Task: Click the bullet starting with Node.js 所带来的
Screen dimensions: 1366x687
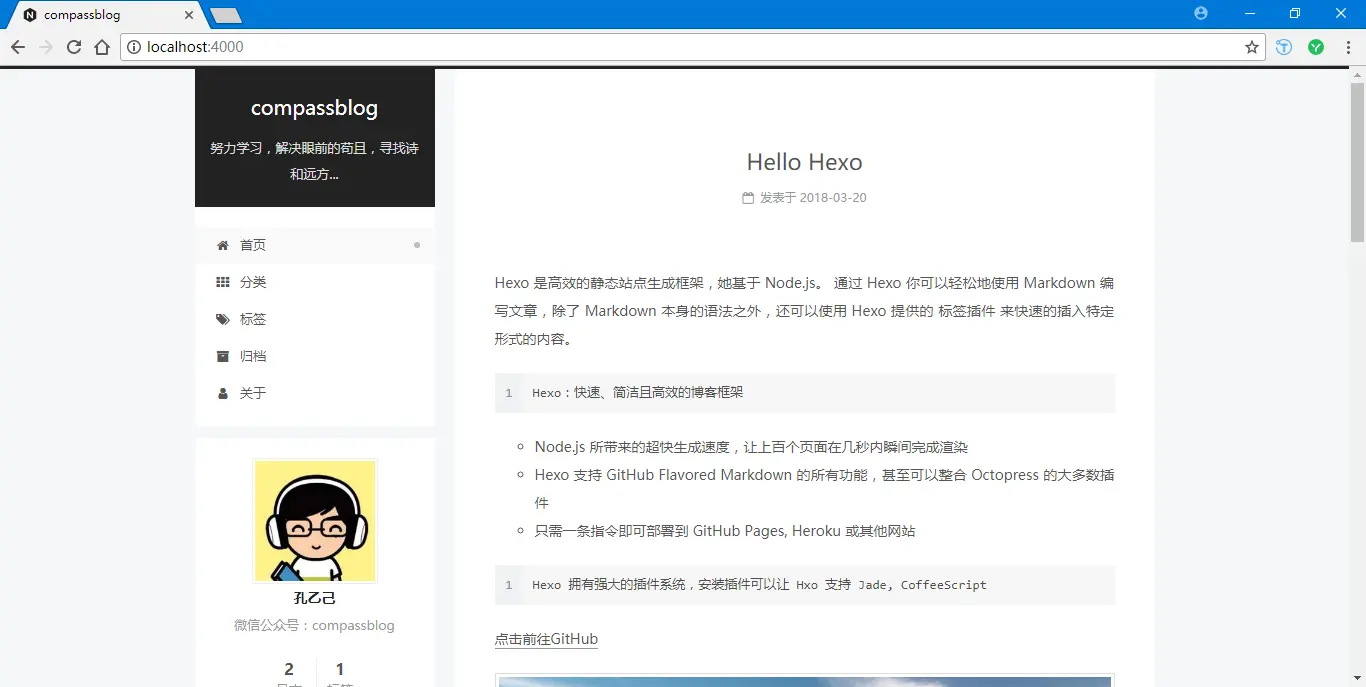Action: point(751,447)
